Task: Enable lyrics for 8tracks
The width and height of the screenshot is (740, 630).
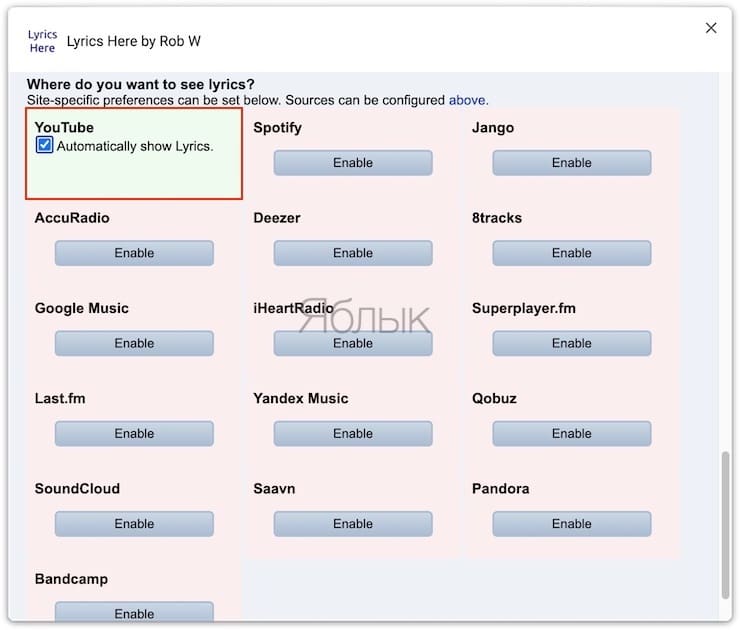Action: (x=572, y=253)
